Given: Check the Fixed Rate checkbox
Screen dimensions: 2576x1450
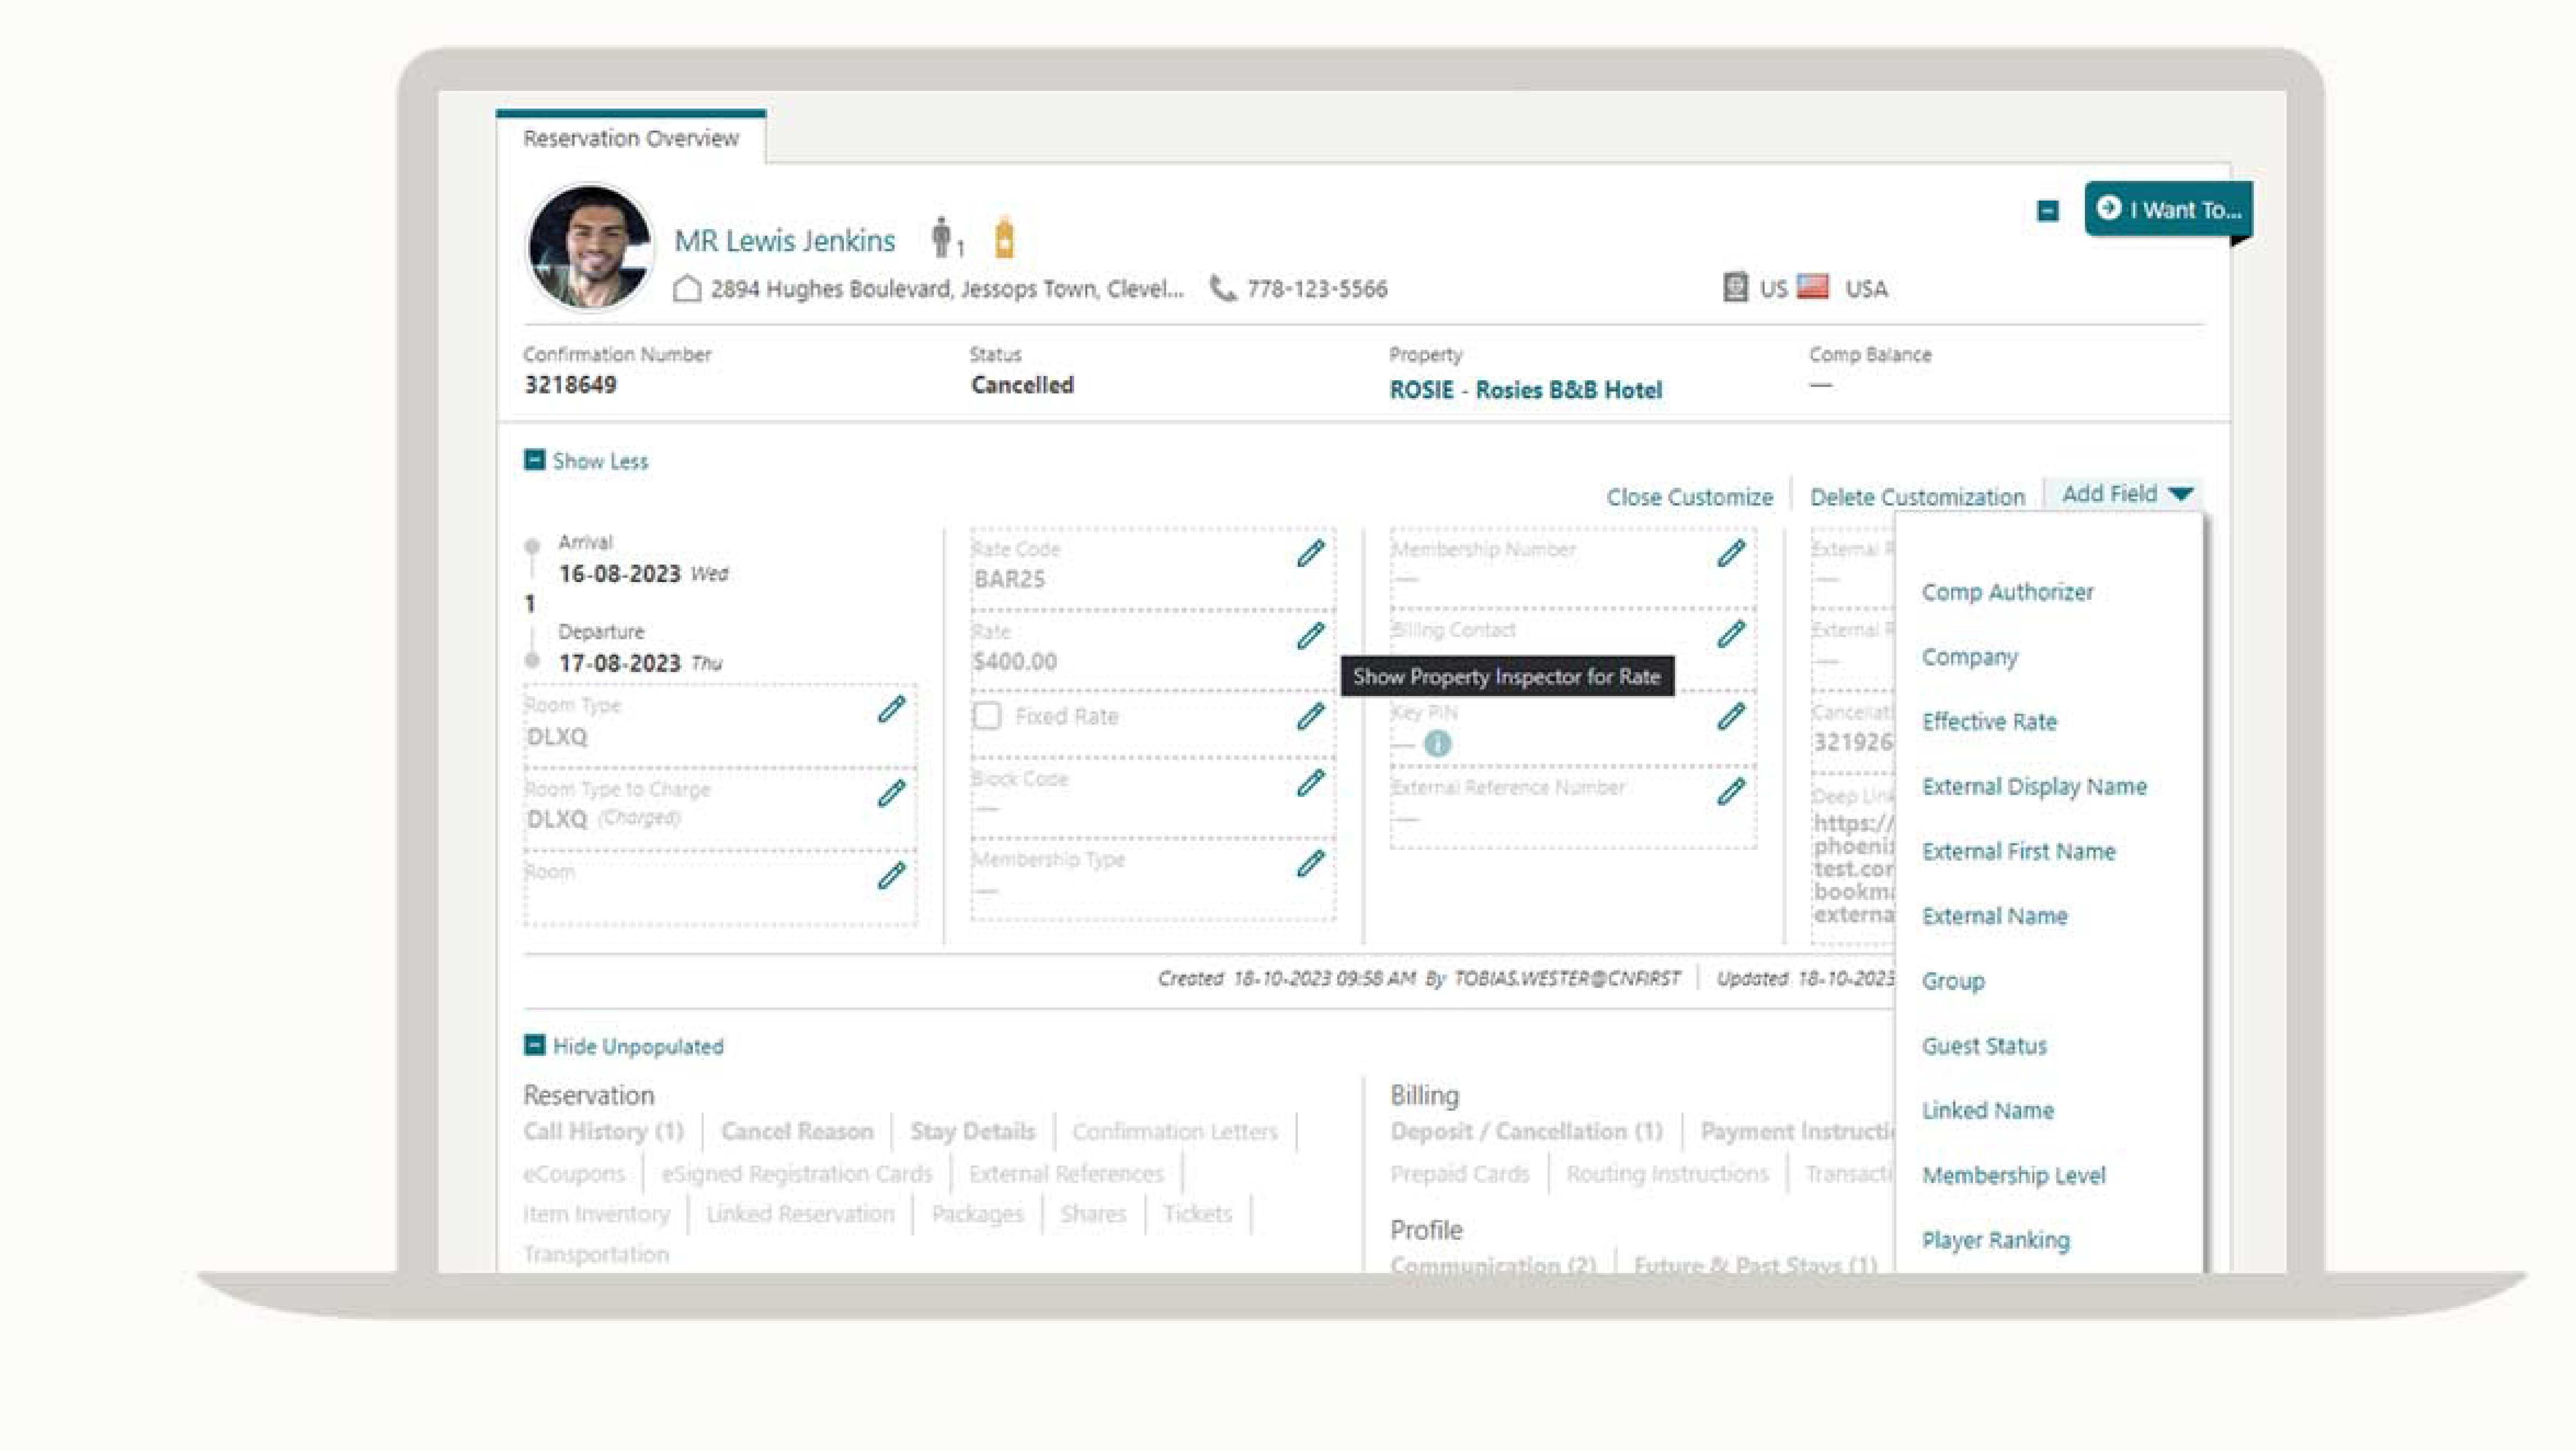Looking at the screenshot, I should coord(987,716).
